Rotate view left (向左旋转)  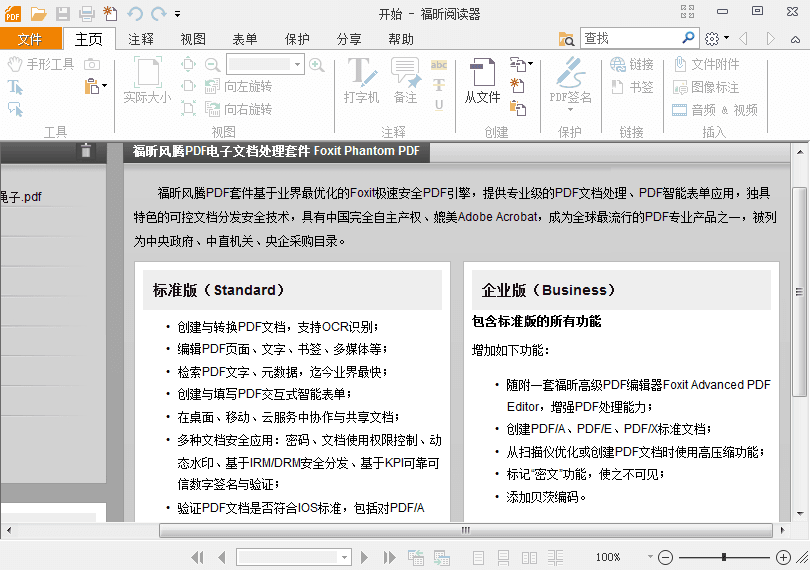click(239, 87)
